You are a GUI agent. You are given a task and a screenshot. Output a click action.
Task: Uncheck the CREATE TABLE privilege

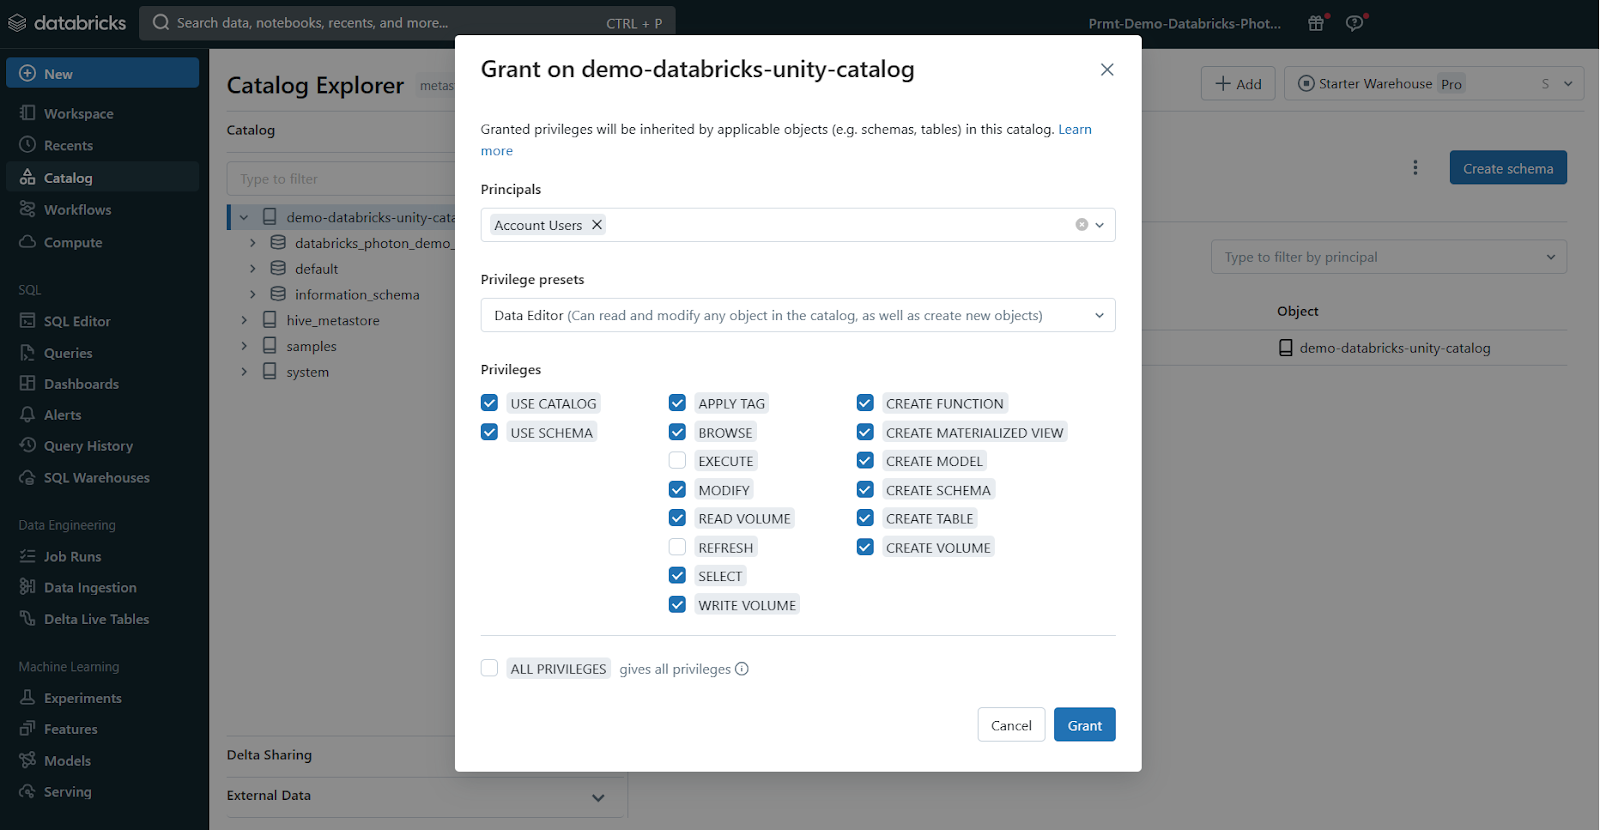865,518
